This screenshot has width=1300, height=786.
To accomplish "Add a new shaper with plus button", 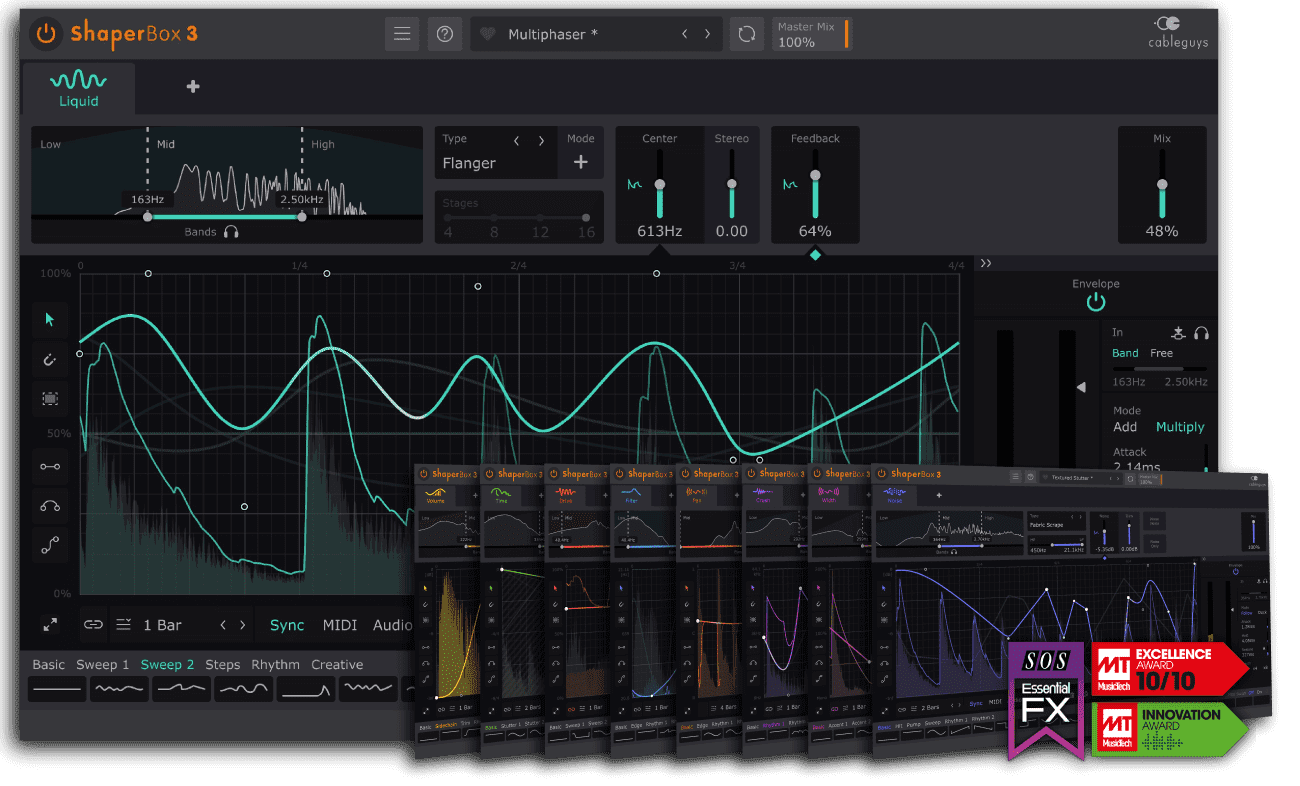I will [x=193, y=87].
